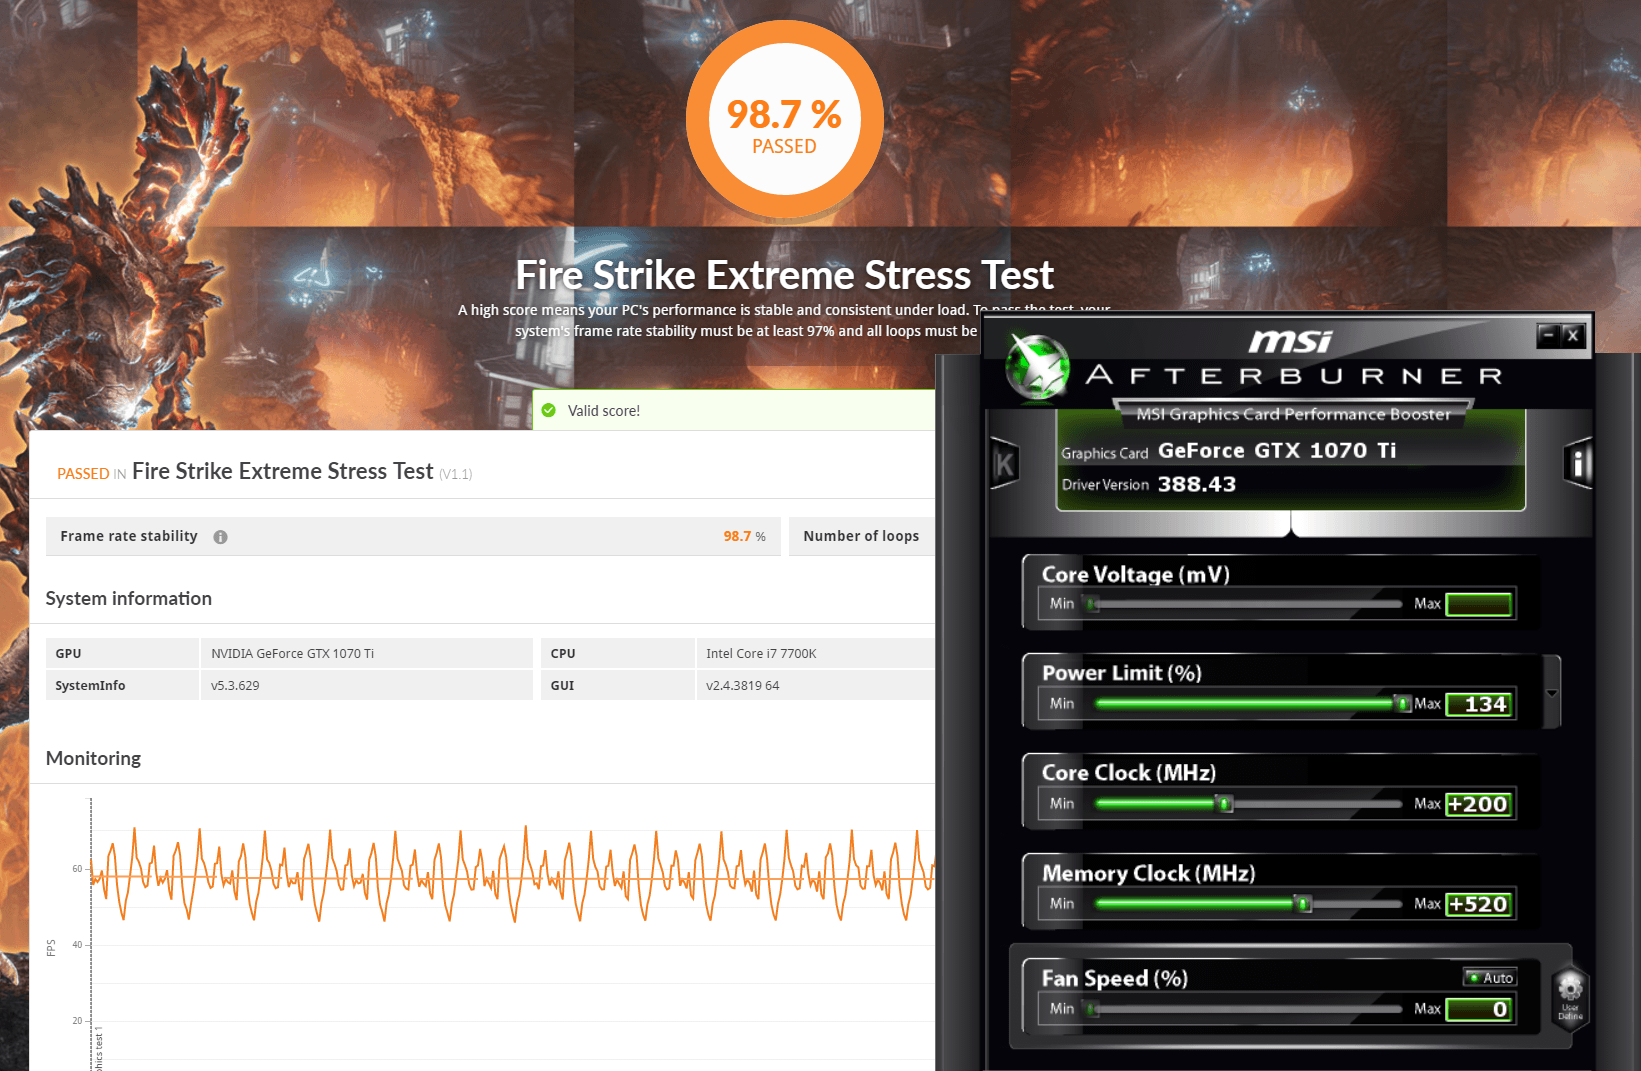This screenshot has height=1071, width=1641.
Task: Click the SystemInfo v5.3.629 value
Action: tap(367, 685)
